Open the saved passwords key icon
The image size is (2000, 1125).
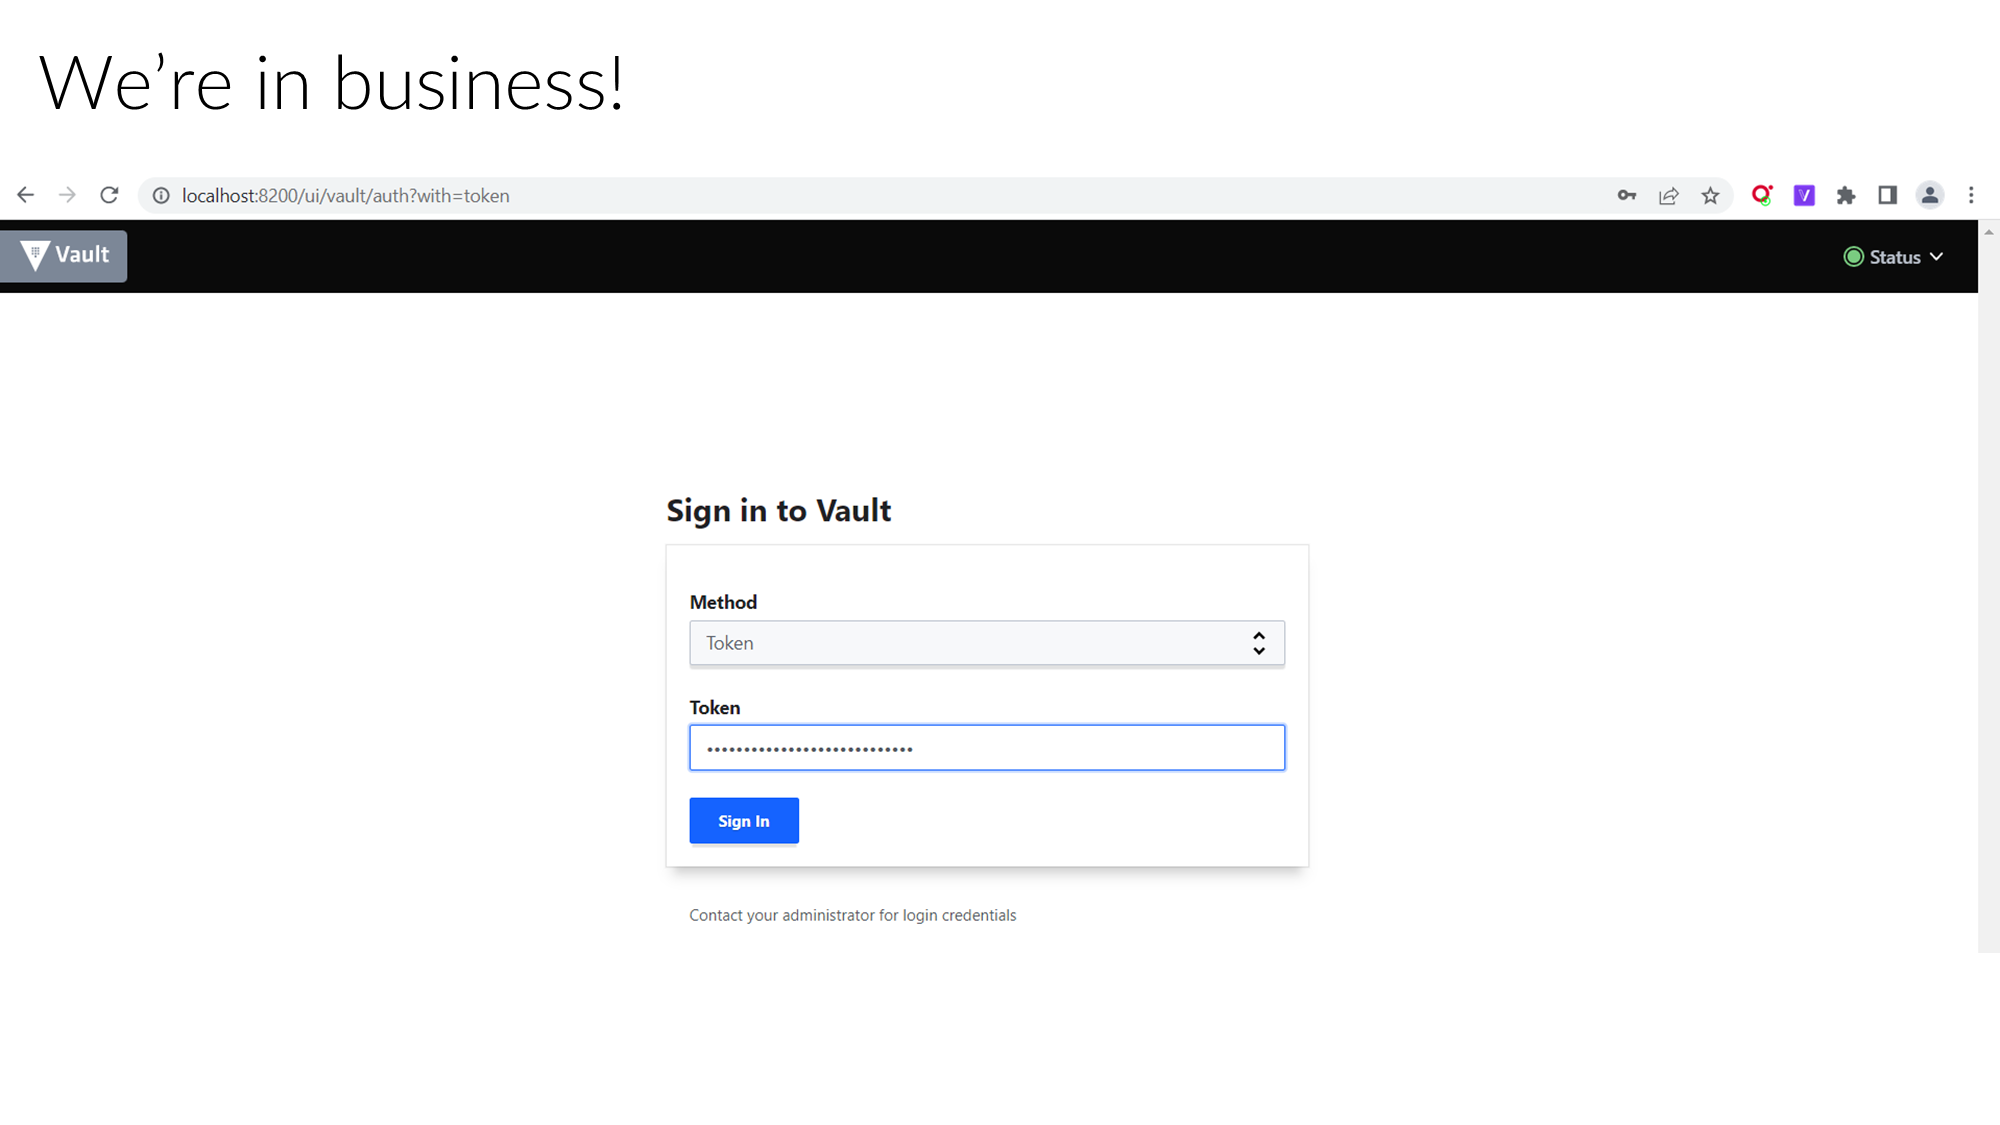click(1627, 196)
